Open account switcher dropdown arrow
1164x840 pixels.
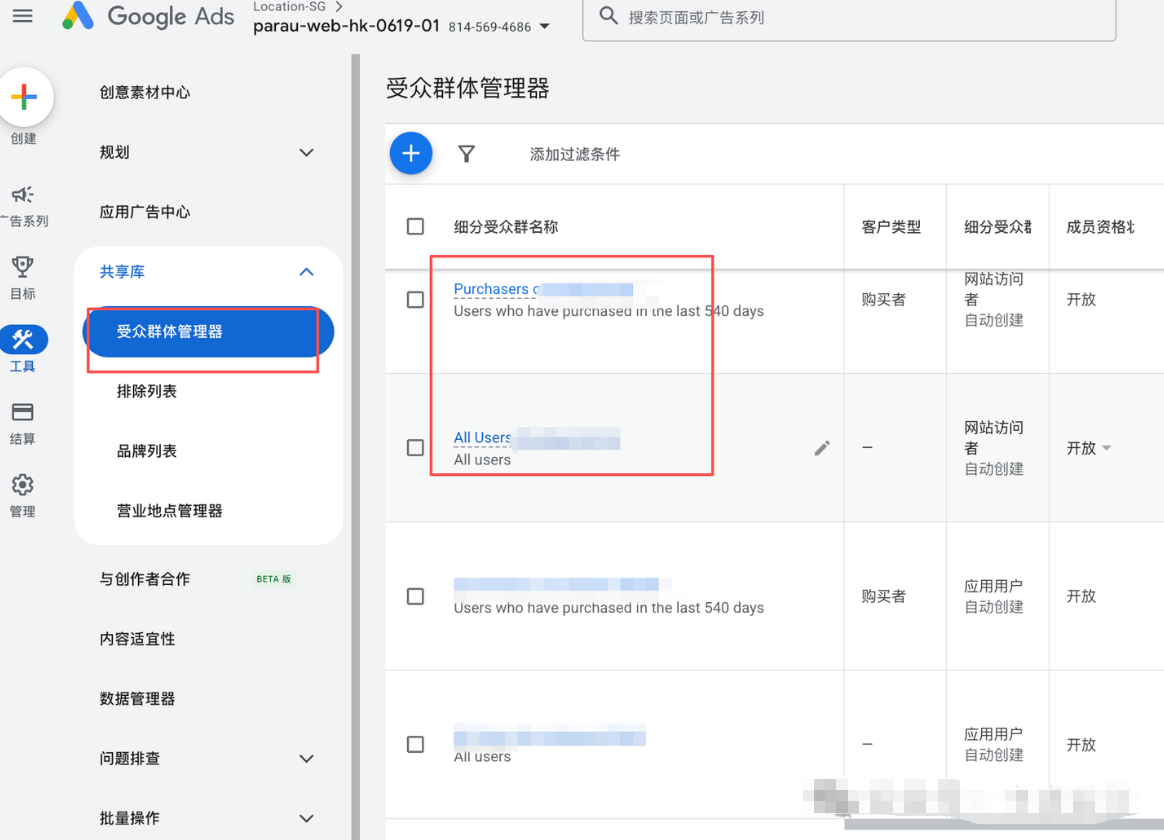coord(545,27)
